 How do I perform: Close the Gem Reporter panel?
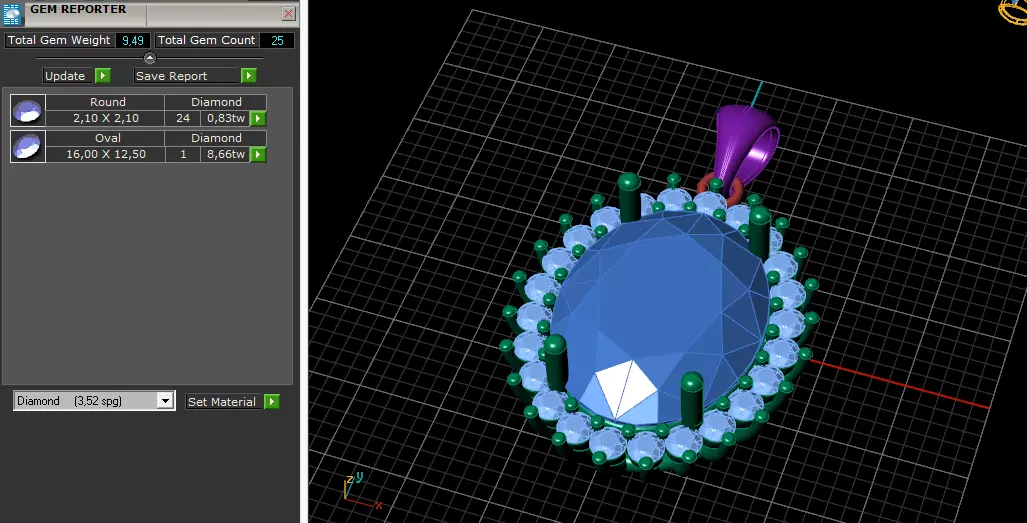(288, 13)
